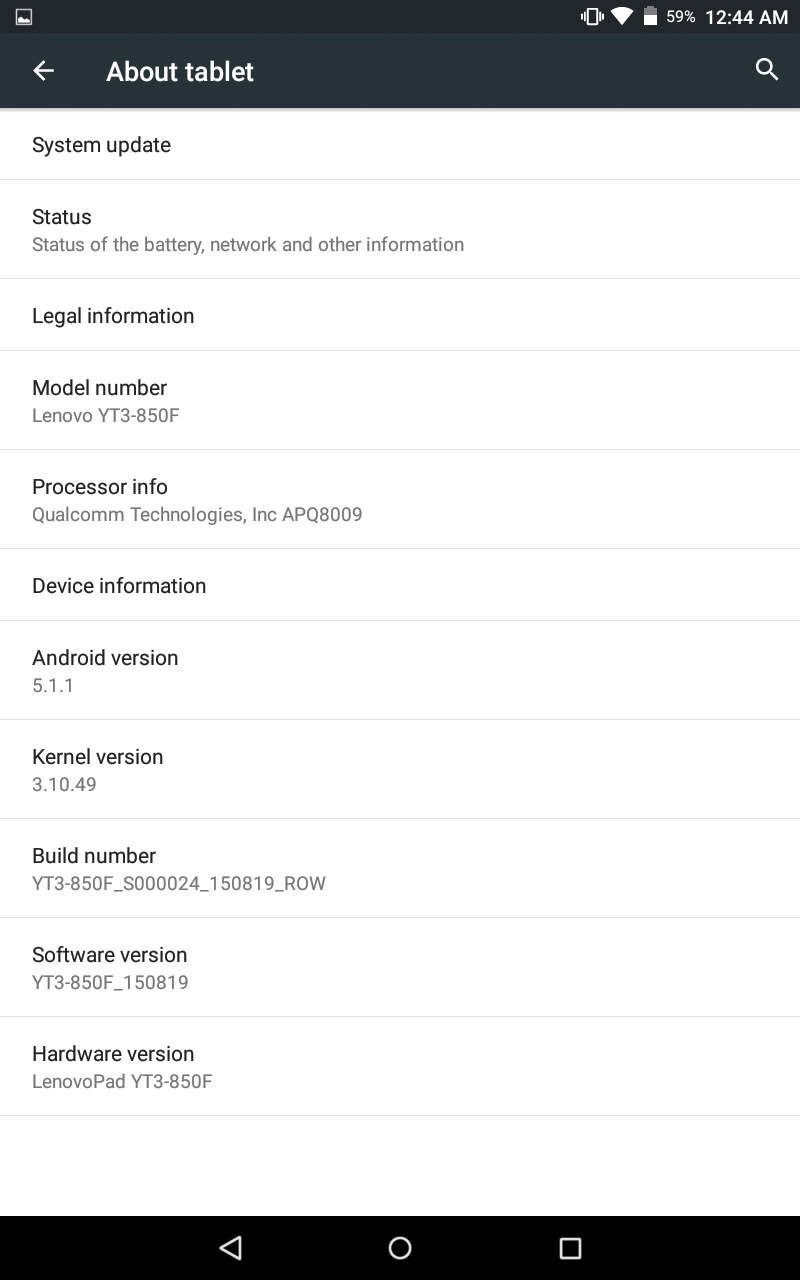Tap the picture notification icon in status bar

[24, 16]
